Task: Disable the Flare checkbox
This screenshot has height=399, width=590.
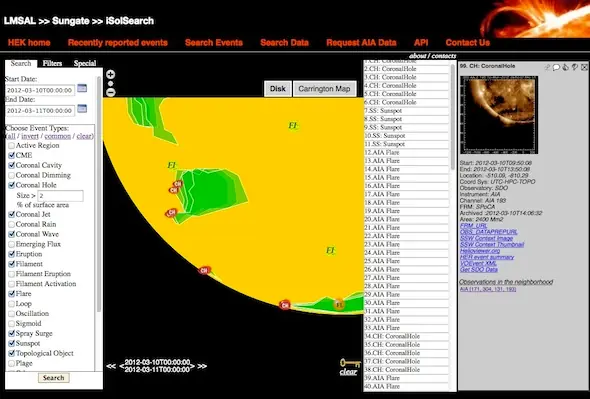Action: (x=12, y=294)
